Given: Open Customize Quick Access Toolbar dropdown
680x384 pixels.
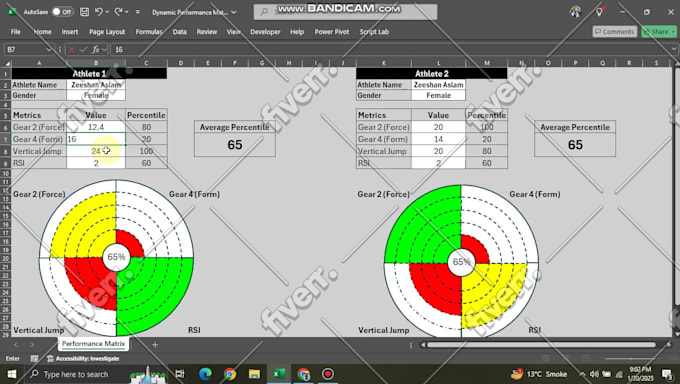Looking at the screenshot, I should [137, 12].
